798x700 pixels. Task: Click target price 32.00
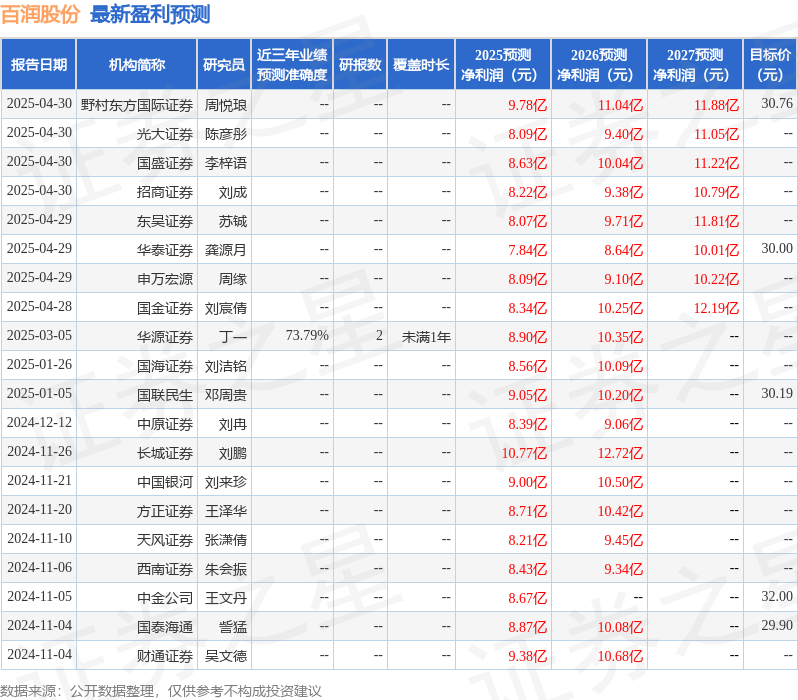click(x=777, y=597)
